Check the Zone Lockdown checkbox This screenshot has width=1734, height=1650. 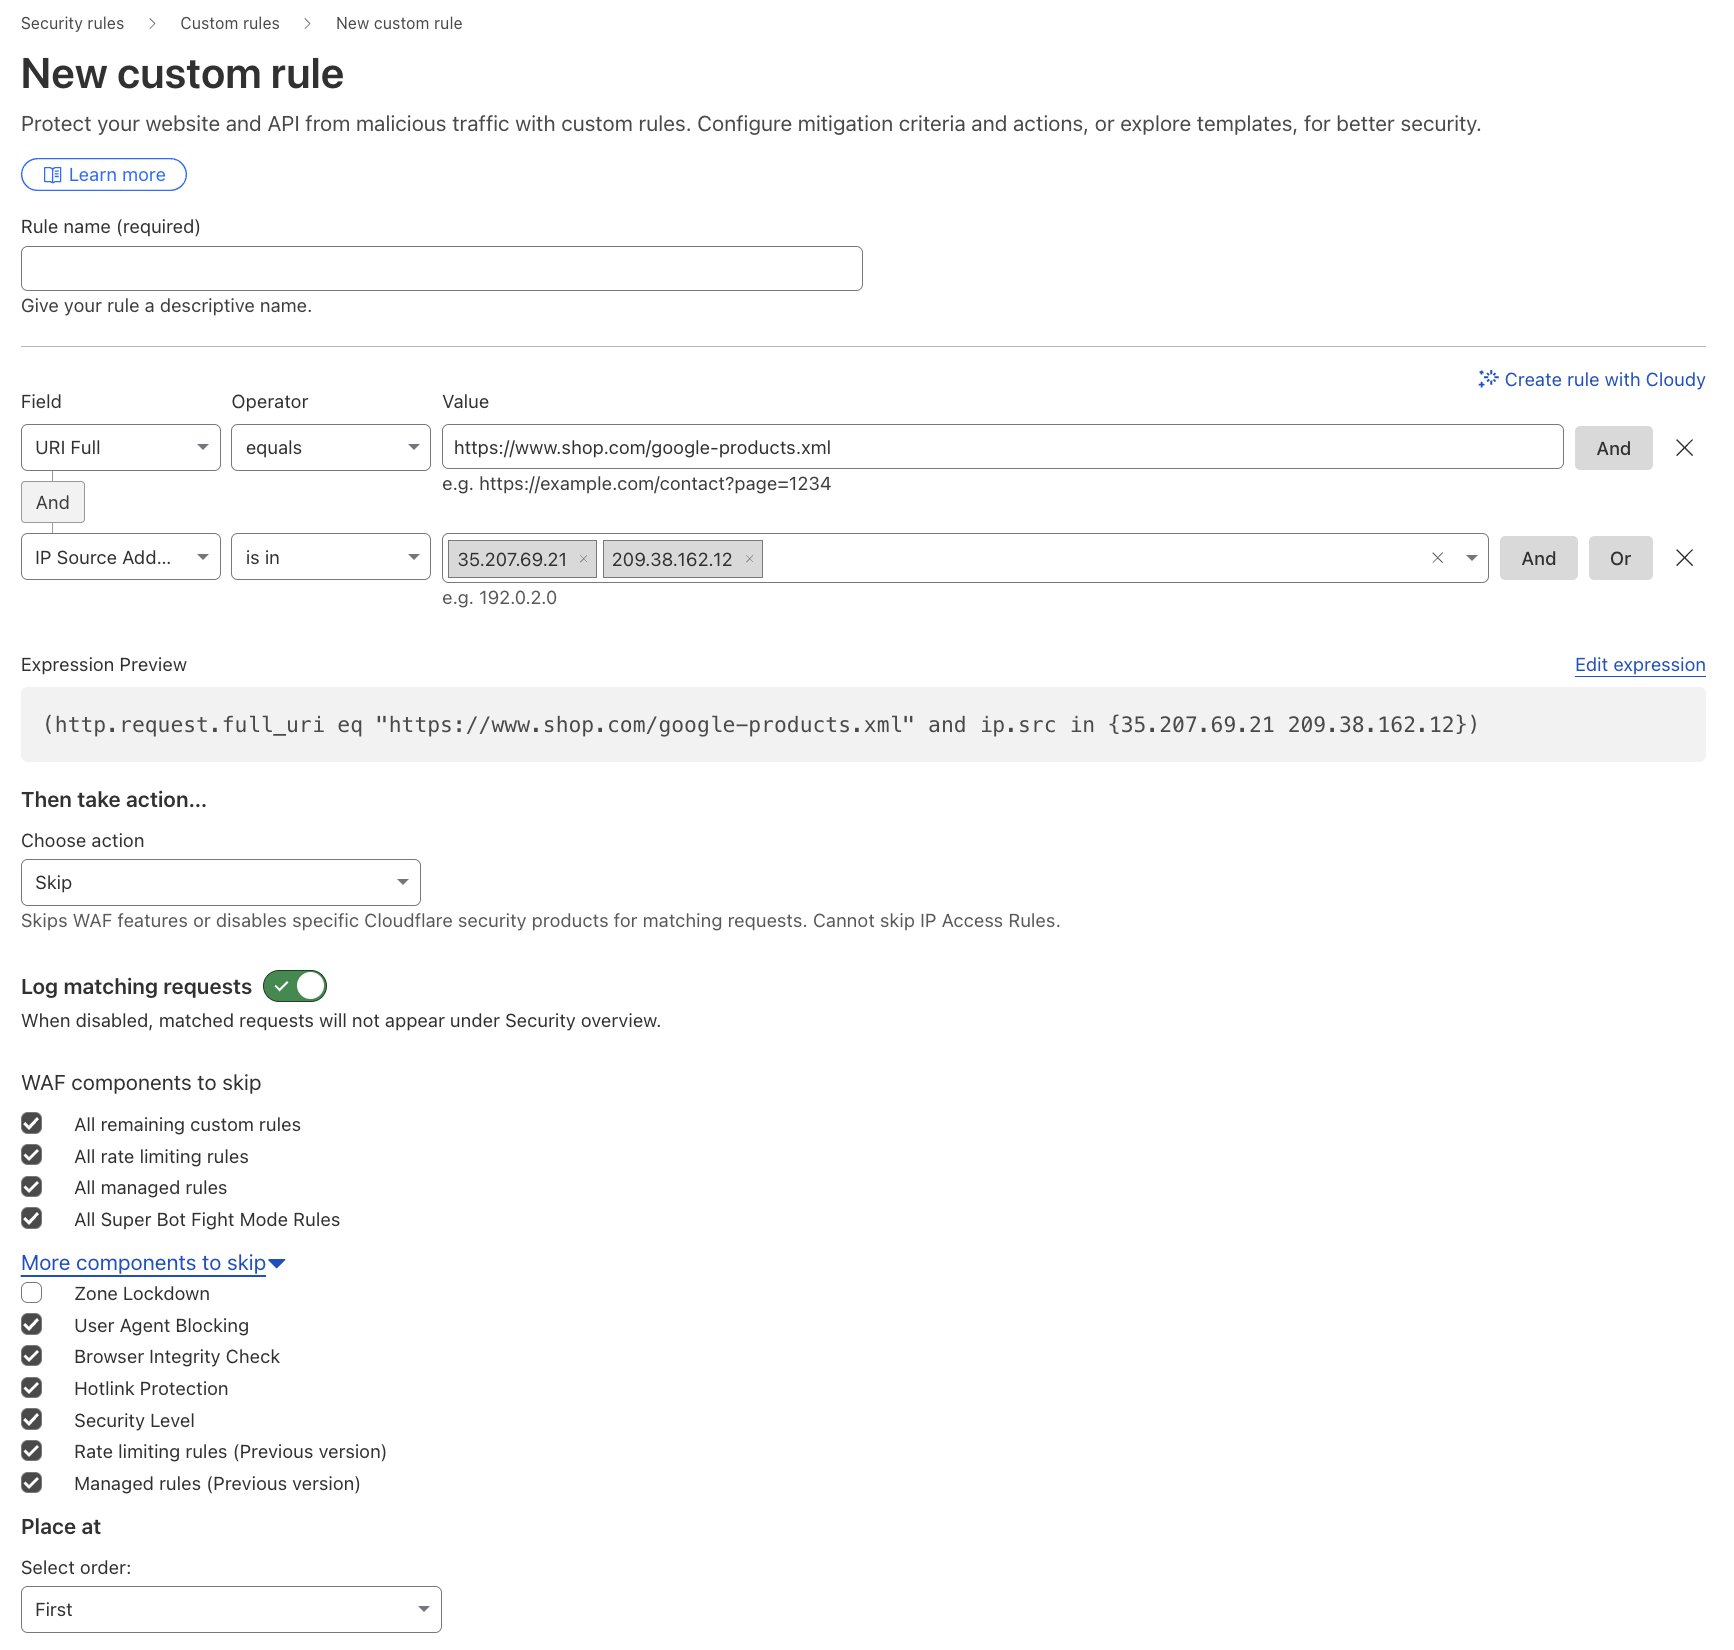tap(32, 1293)
